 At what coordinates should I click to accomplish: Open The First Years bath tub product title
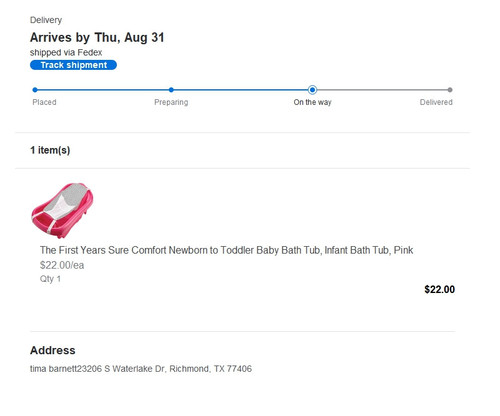(x=226, y=250)
